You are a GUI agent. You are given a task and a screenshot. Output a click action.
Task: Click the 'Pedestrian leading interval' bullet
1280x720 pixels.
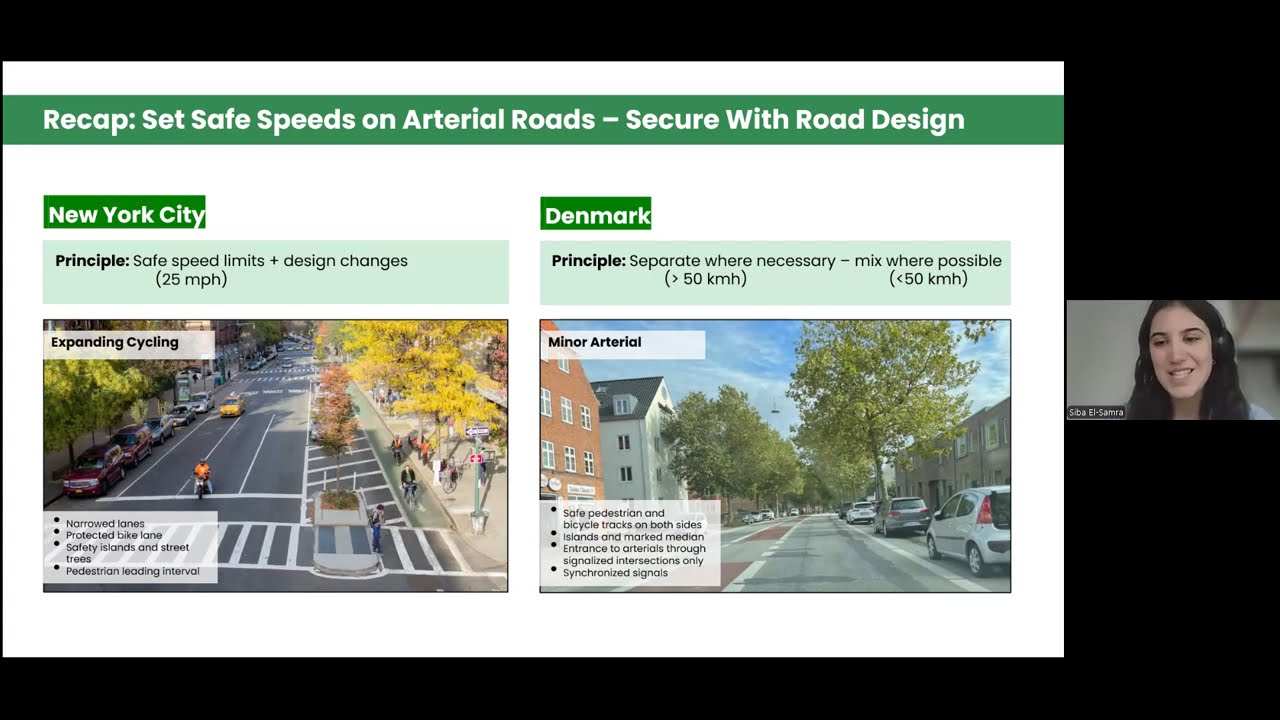point(133,572)
